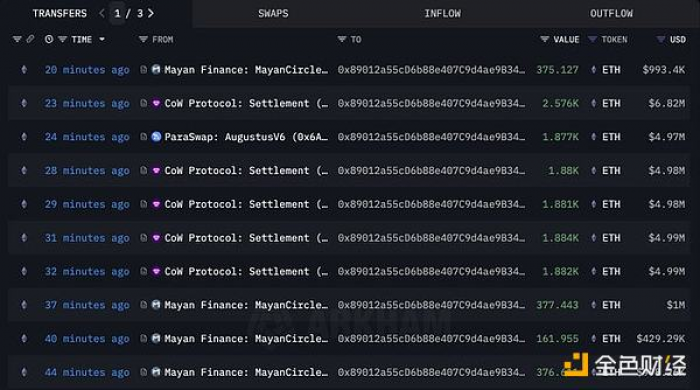Open the OUTFLOW tab
This screenshot has height=390, width=700.
click(611, 13)
